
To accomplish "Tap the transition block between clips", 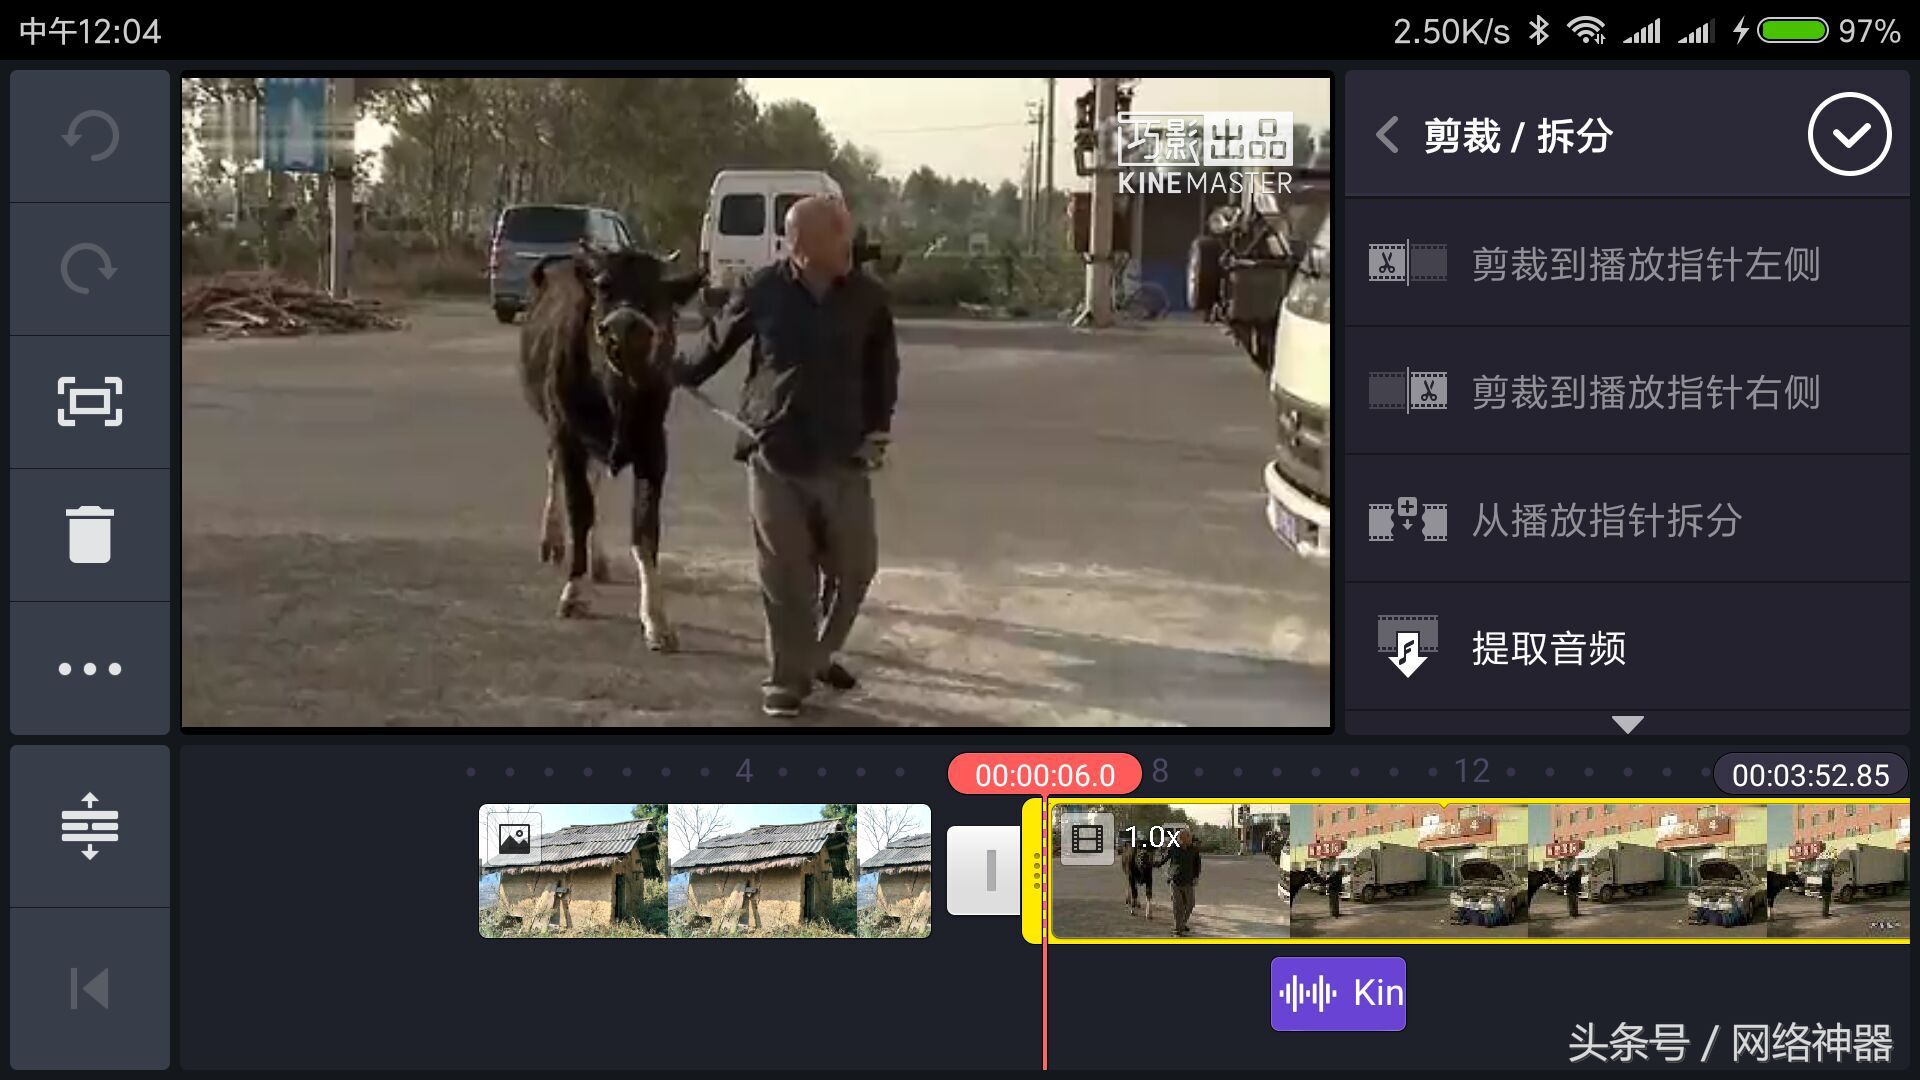I will [x=985, y=870].
